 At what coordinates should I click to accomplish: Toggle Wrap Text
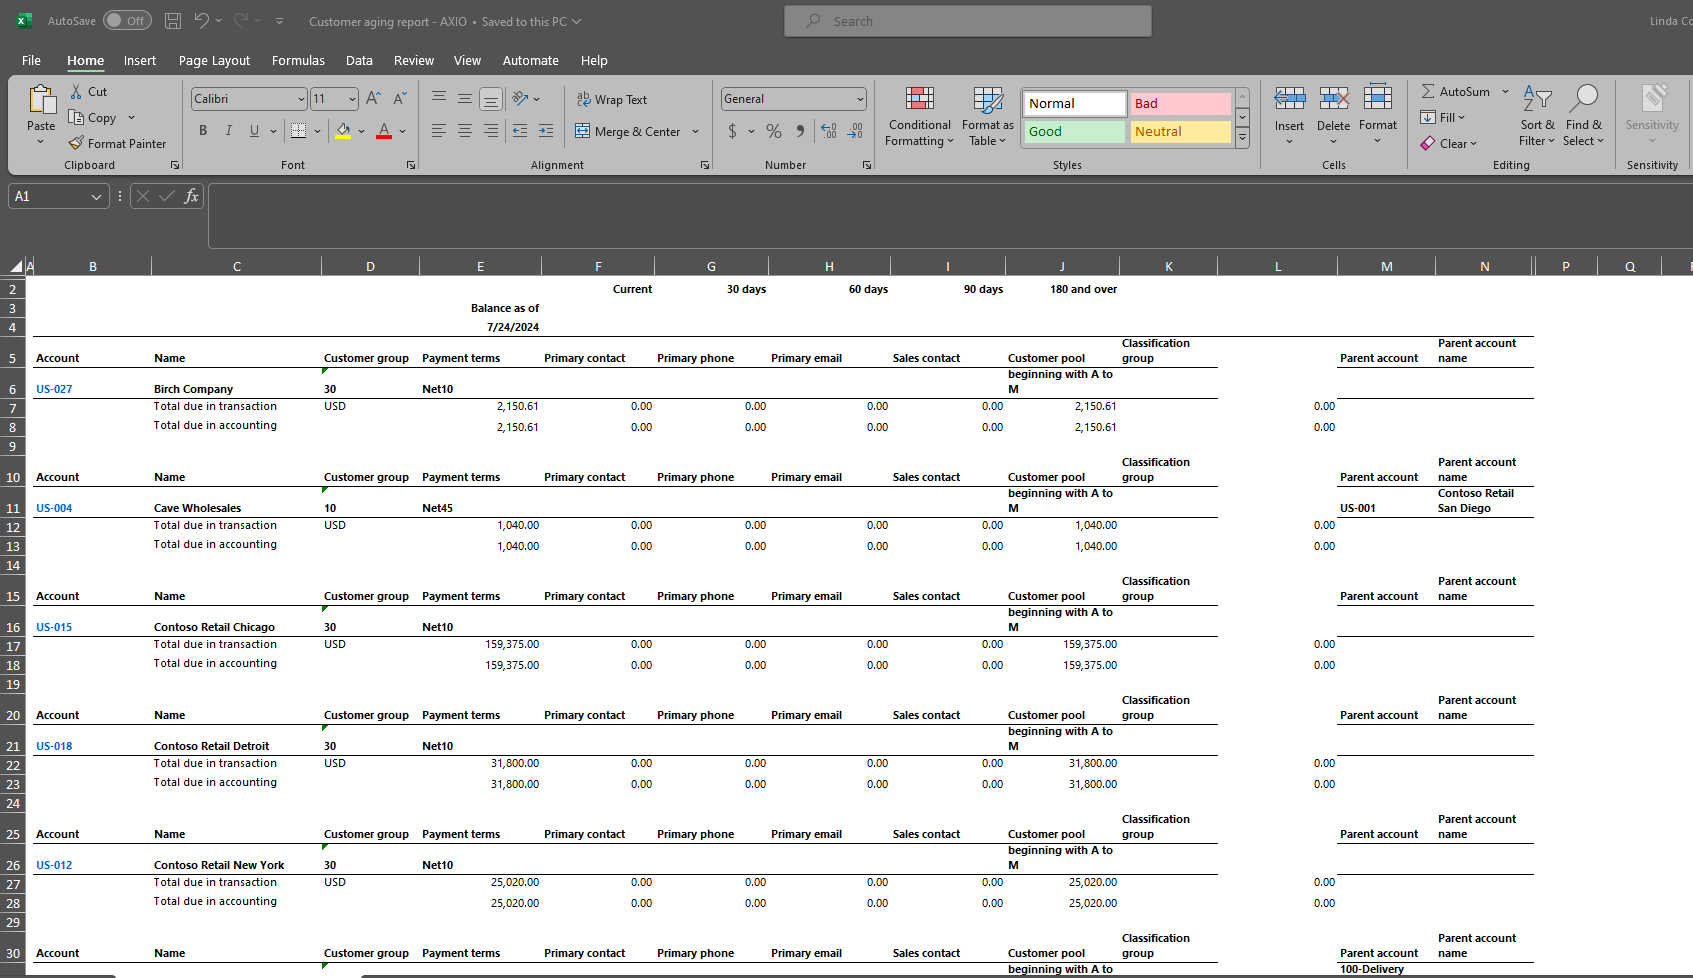point(612,99)
